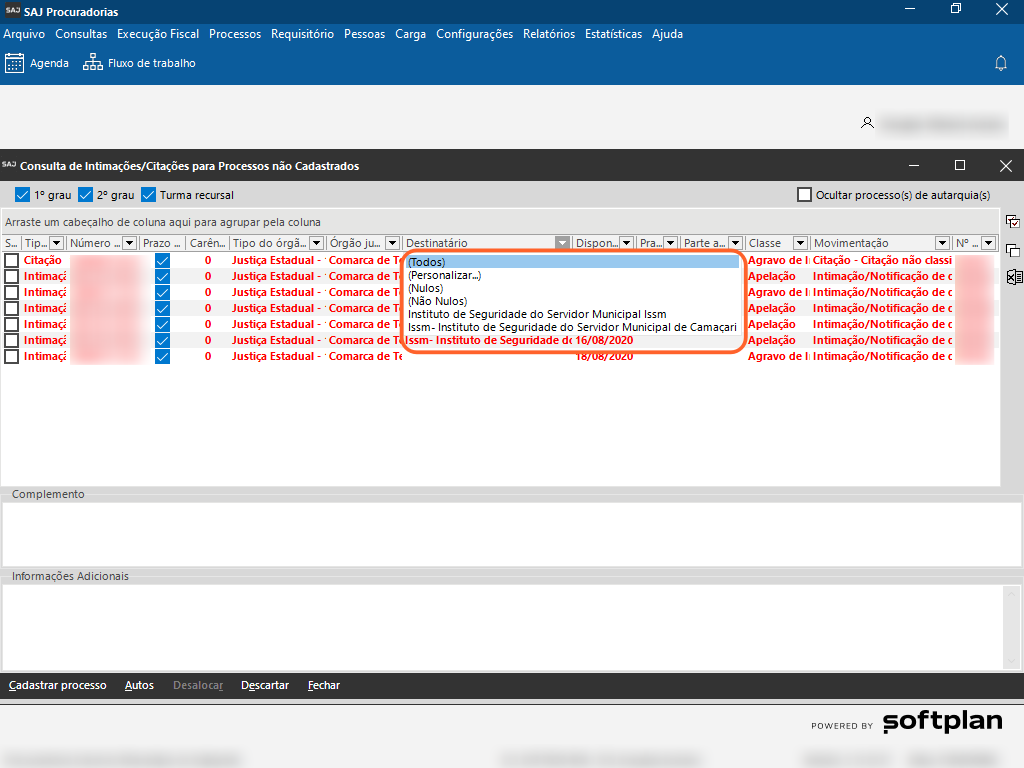Toggle the Turma recursal checkbox

pyautogui.click(x=150, y=195)
